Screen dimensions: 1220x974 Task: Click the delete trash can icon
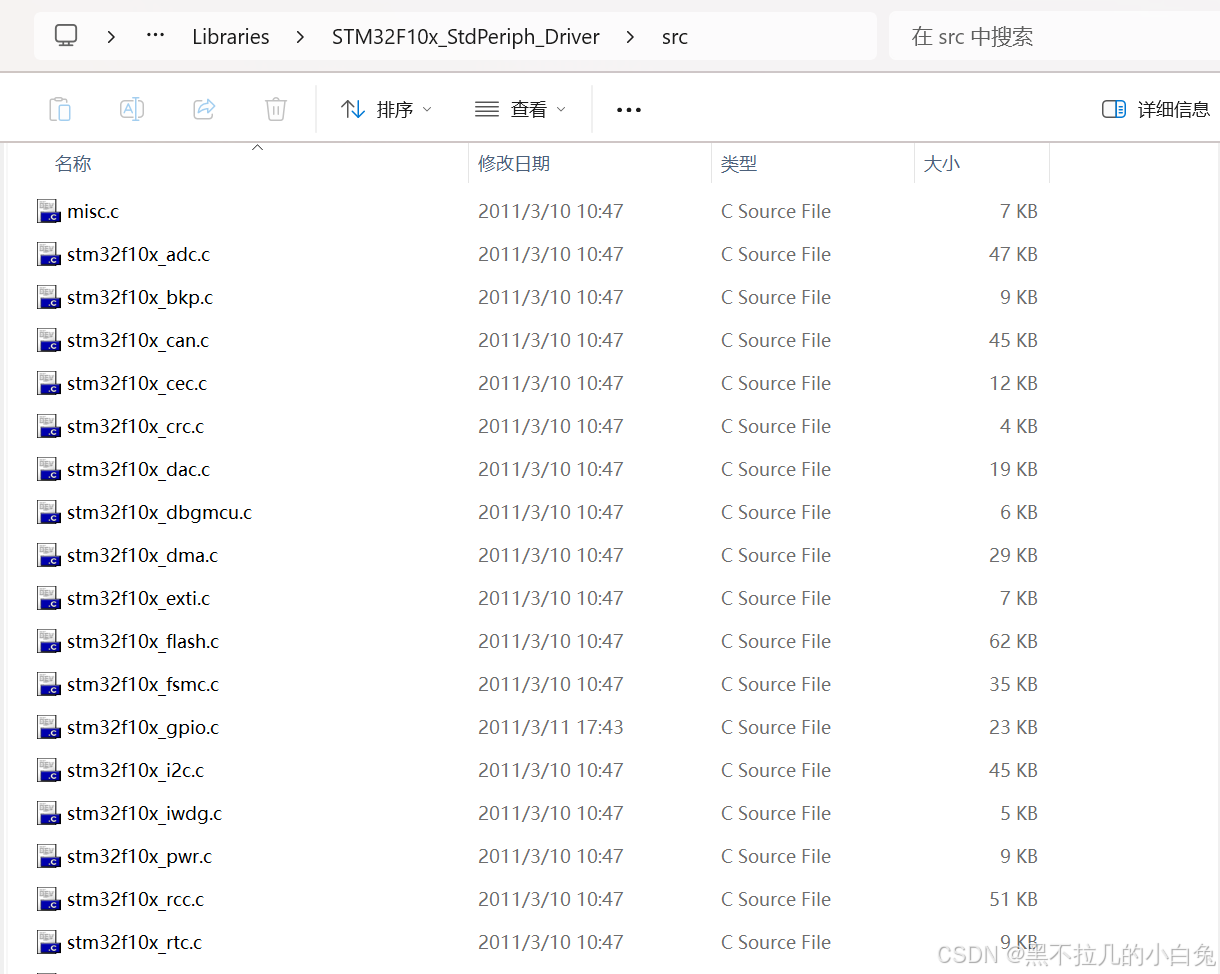click(x=276, y=109)
